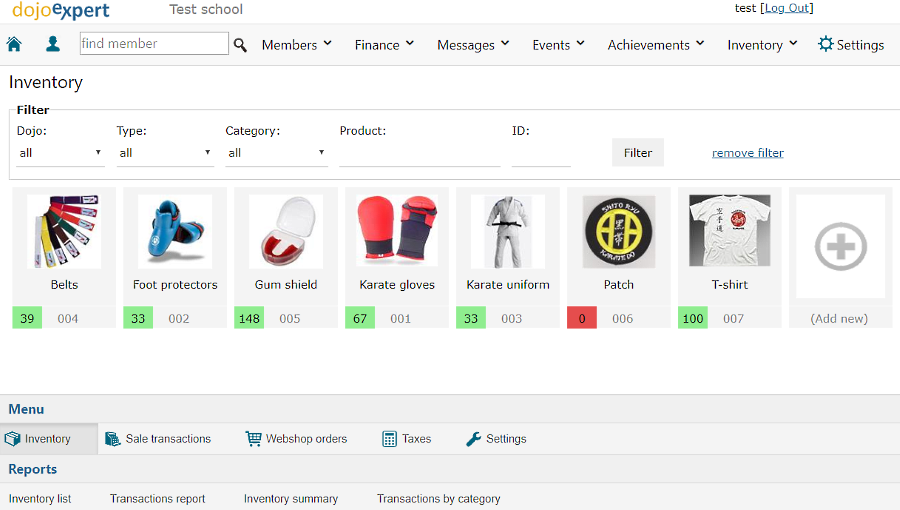Focus the find member search field
Screen dimensions: 900x510
click(154, 44)
